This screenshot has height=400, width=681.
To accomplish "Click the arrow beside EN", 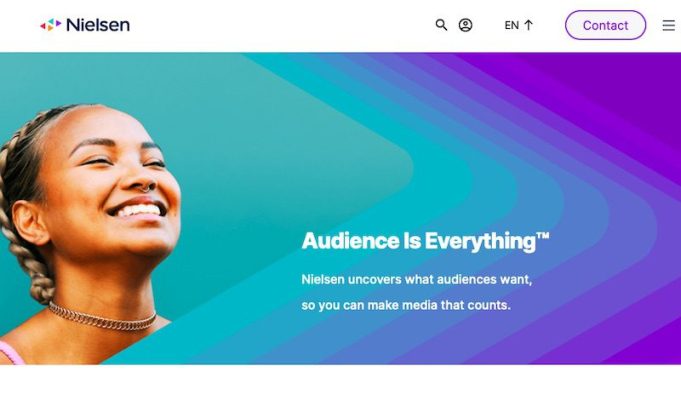I will 528,25.
